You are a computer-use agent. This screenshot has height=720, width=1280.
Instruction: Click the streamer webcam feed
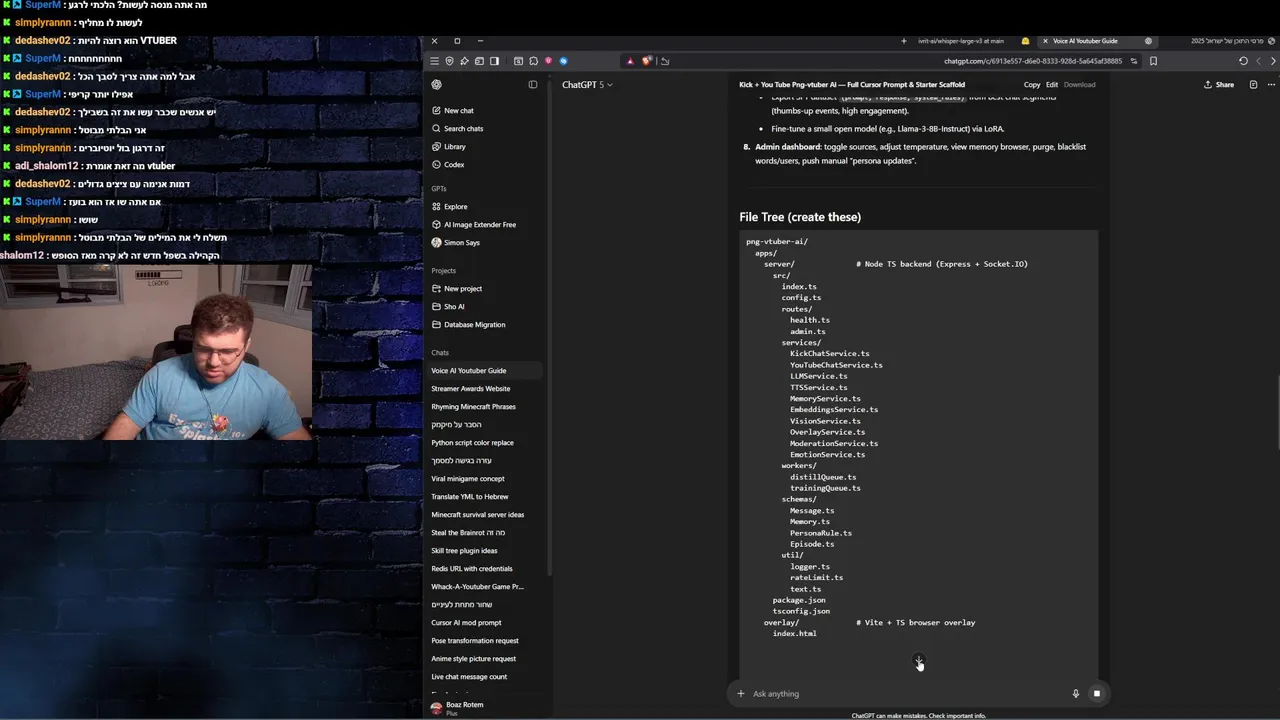(x=156, y=352)
